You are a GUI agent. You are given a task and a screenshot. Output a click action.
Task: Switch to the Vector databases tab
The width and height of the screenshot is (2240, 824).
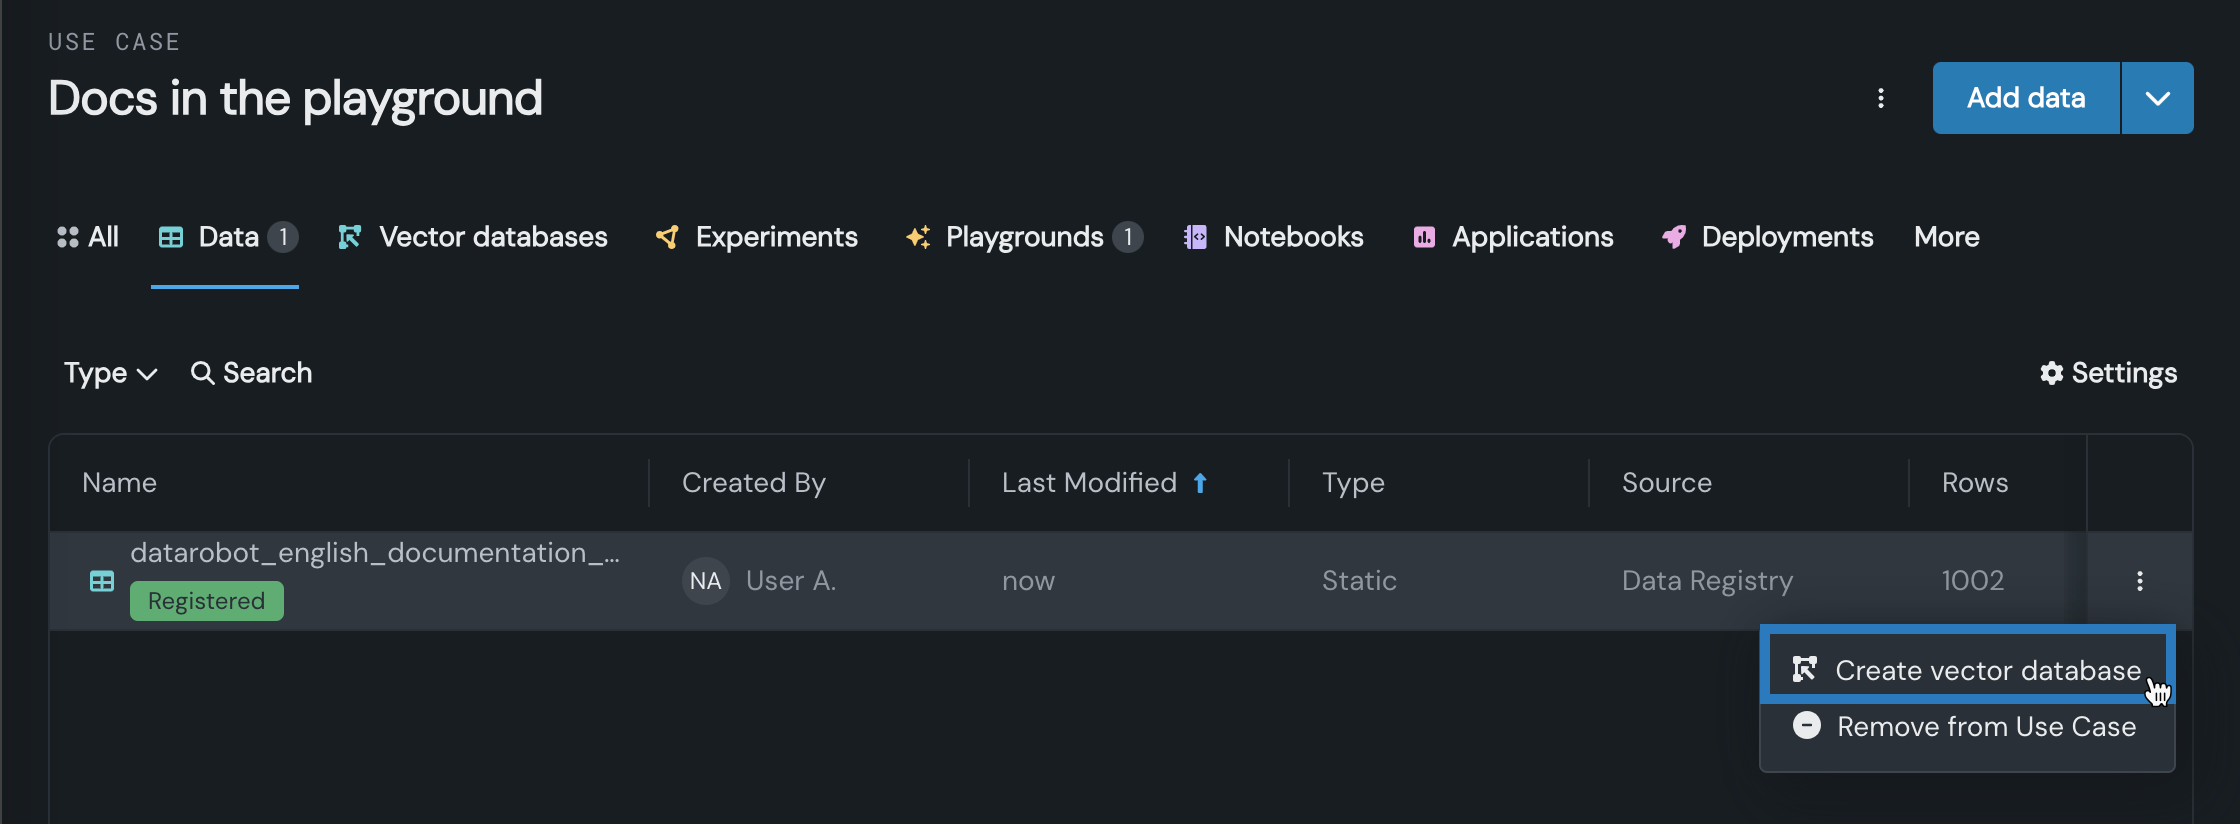[x=473, y=237]
